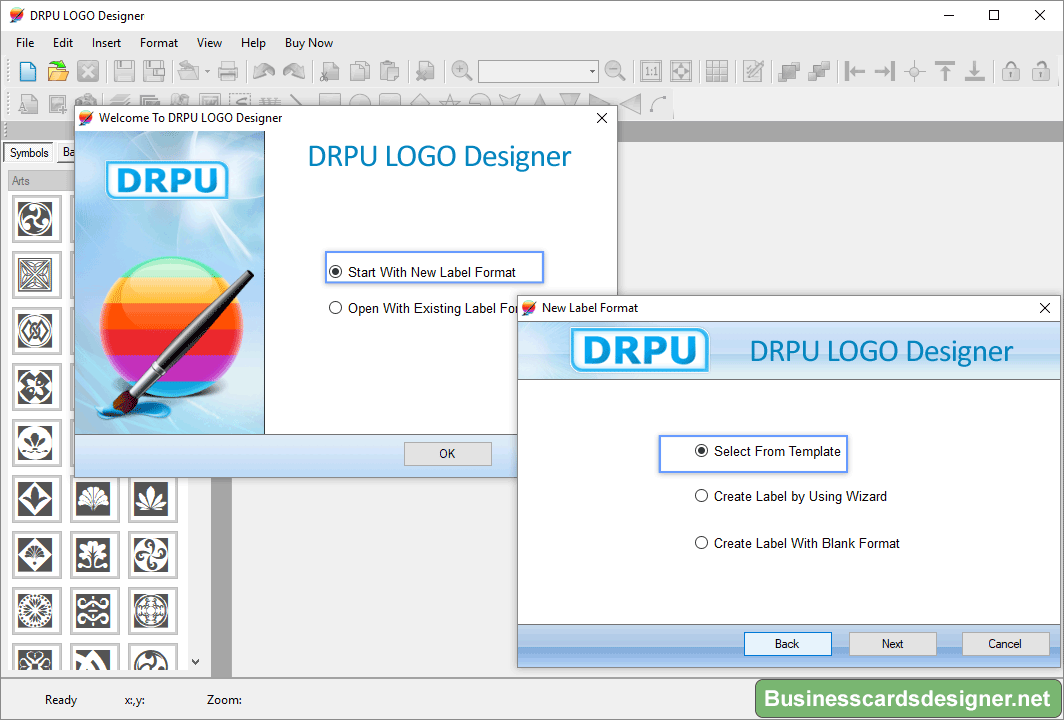Switch to the Symbols tab
Image resolution: width=1064 pixels, height=720 pixels.
(x=29, y=153)
